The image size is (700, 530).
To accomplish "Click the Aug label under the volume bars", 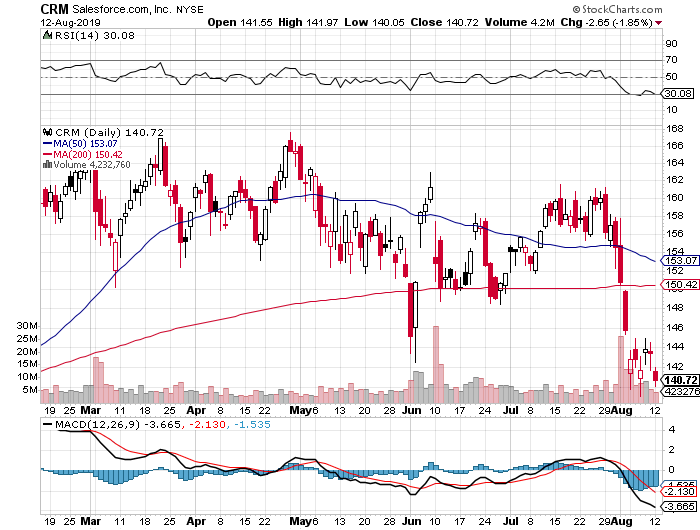I will pos(622,410).
